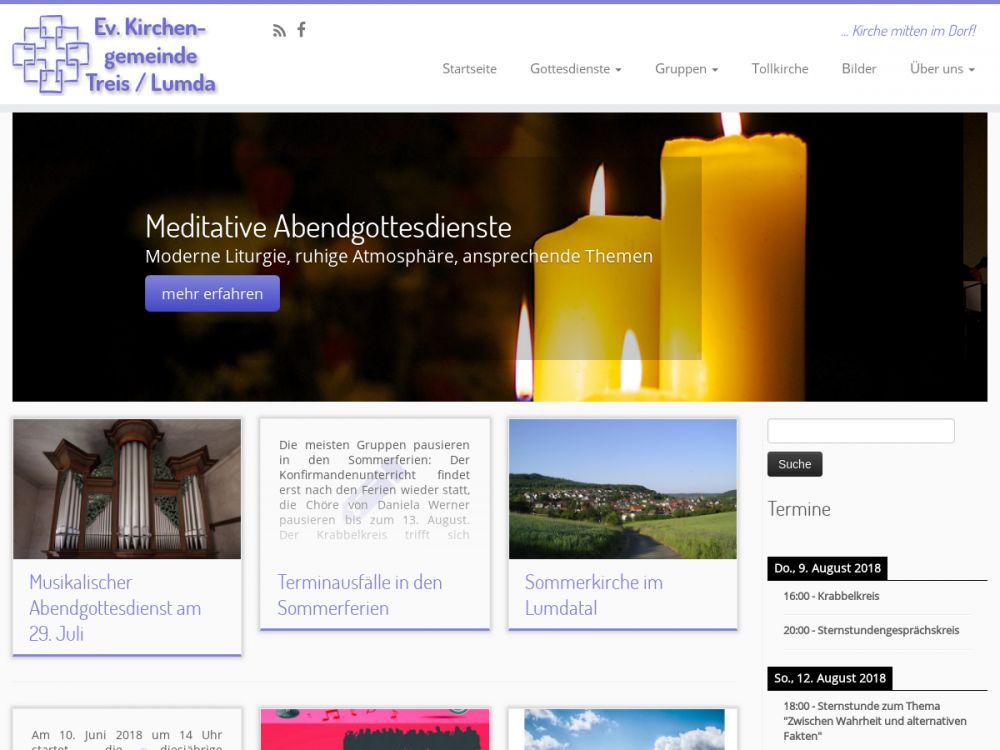
Task: Click the church logo with crosses
Action: 52,55
